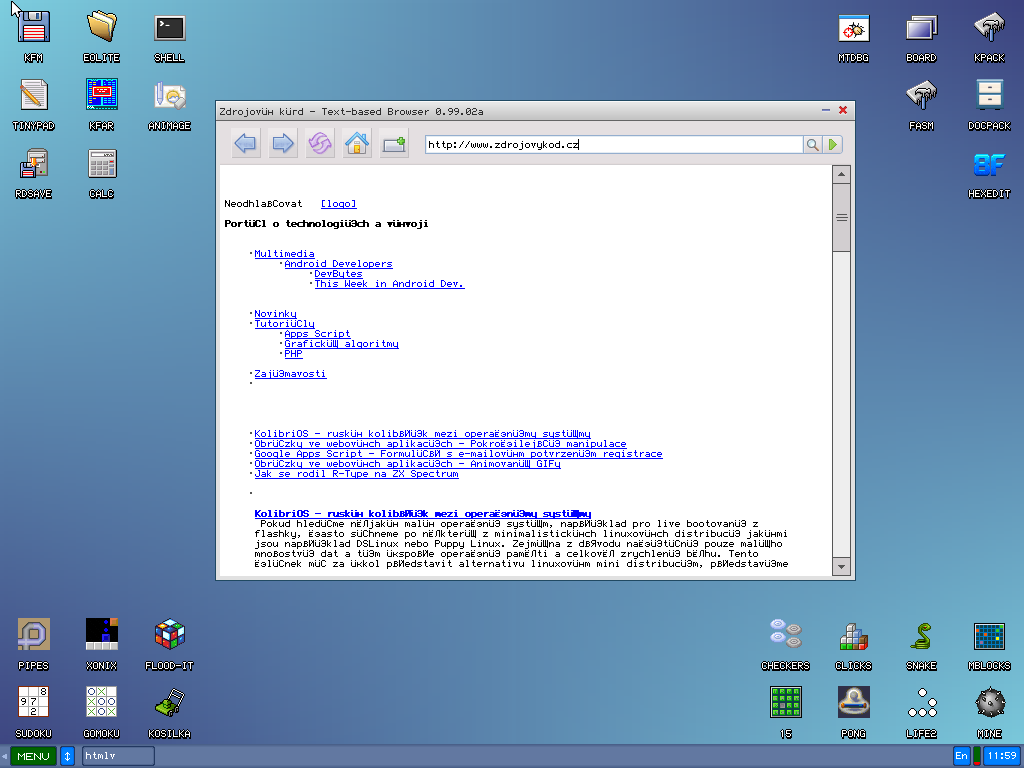Open the Multimedia link
The image size is (1024, 768).
[284, 253]
